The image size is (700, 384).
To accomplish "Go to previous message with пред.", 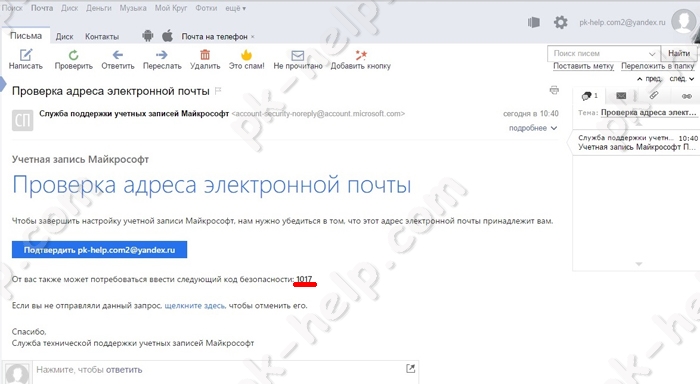I will coord(649,79).
